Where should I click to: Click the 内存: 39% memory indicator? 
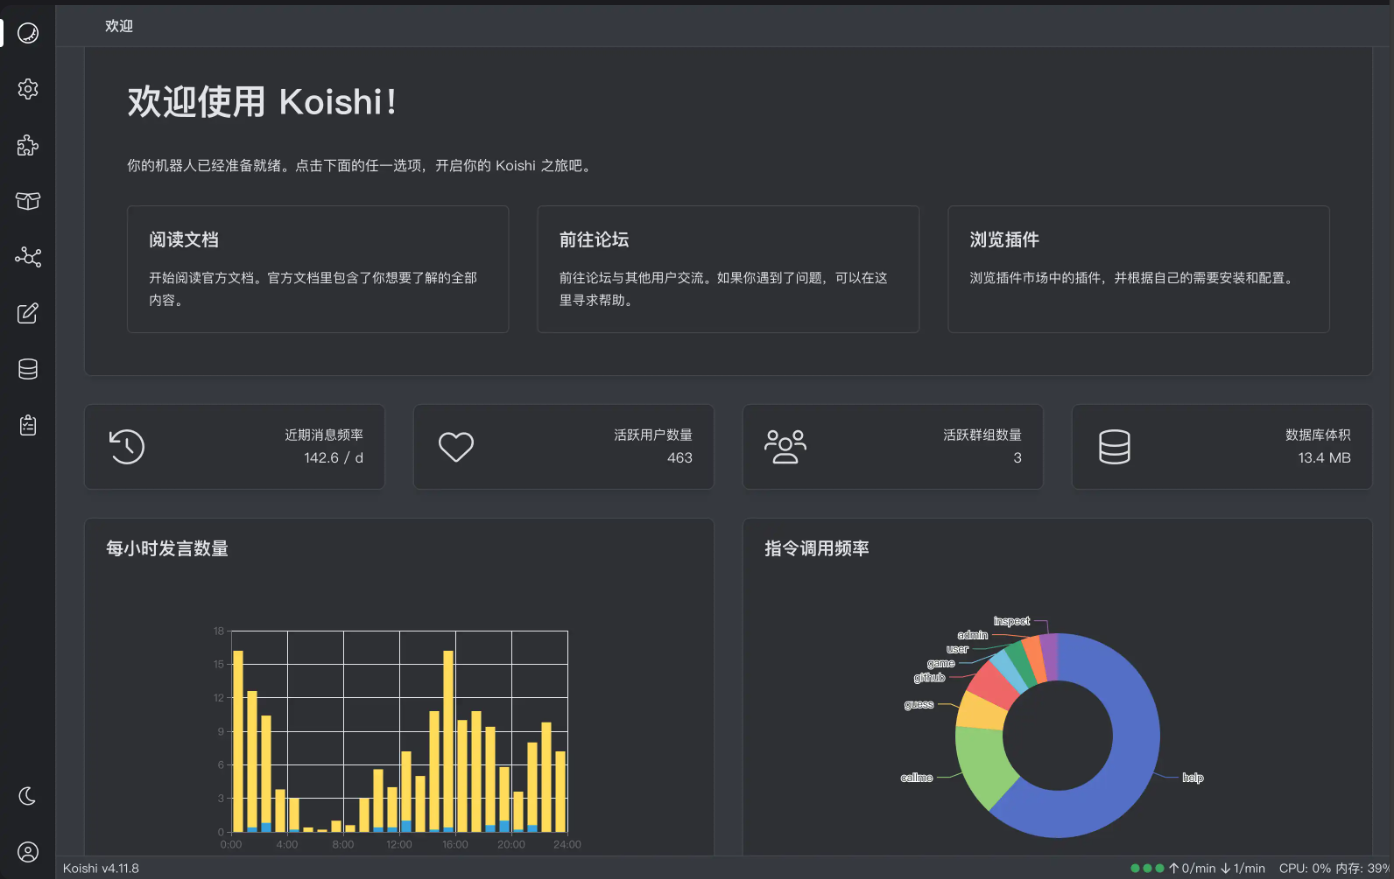coord(1362,868)
